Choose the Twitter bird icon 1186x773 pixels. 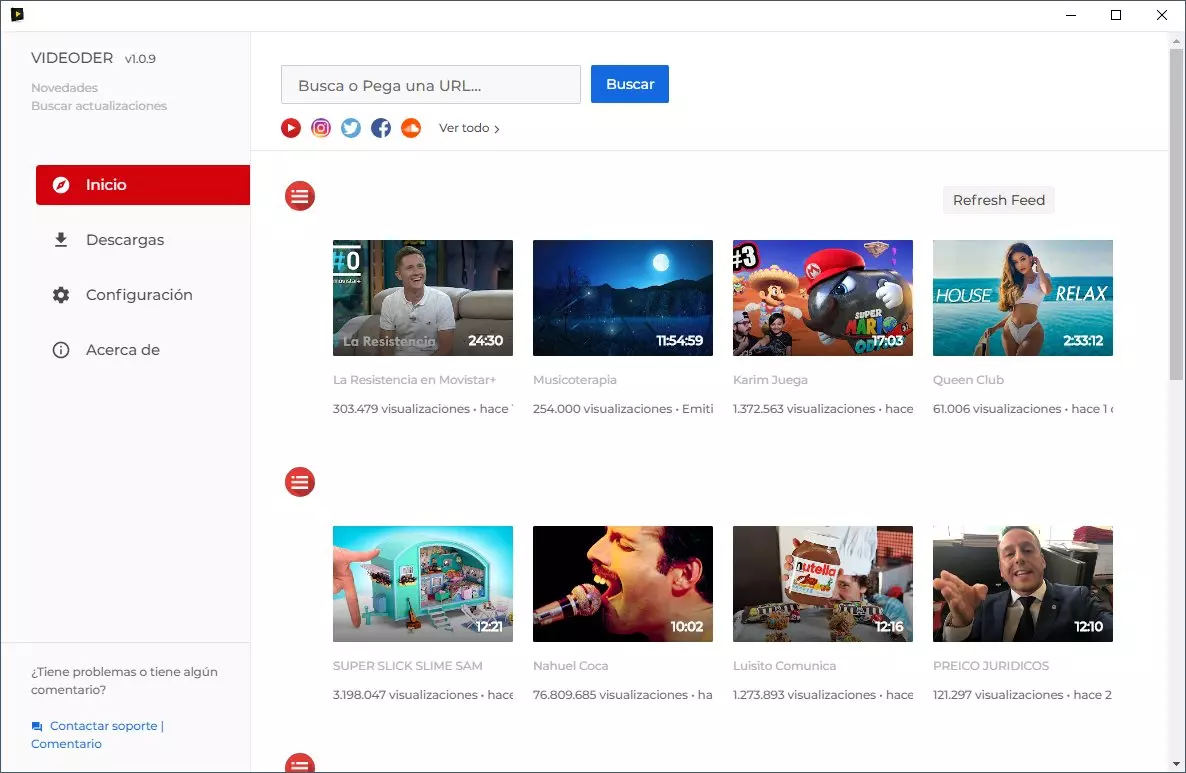click(x=351, y=128)
